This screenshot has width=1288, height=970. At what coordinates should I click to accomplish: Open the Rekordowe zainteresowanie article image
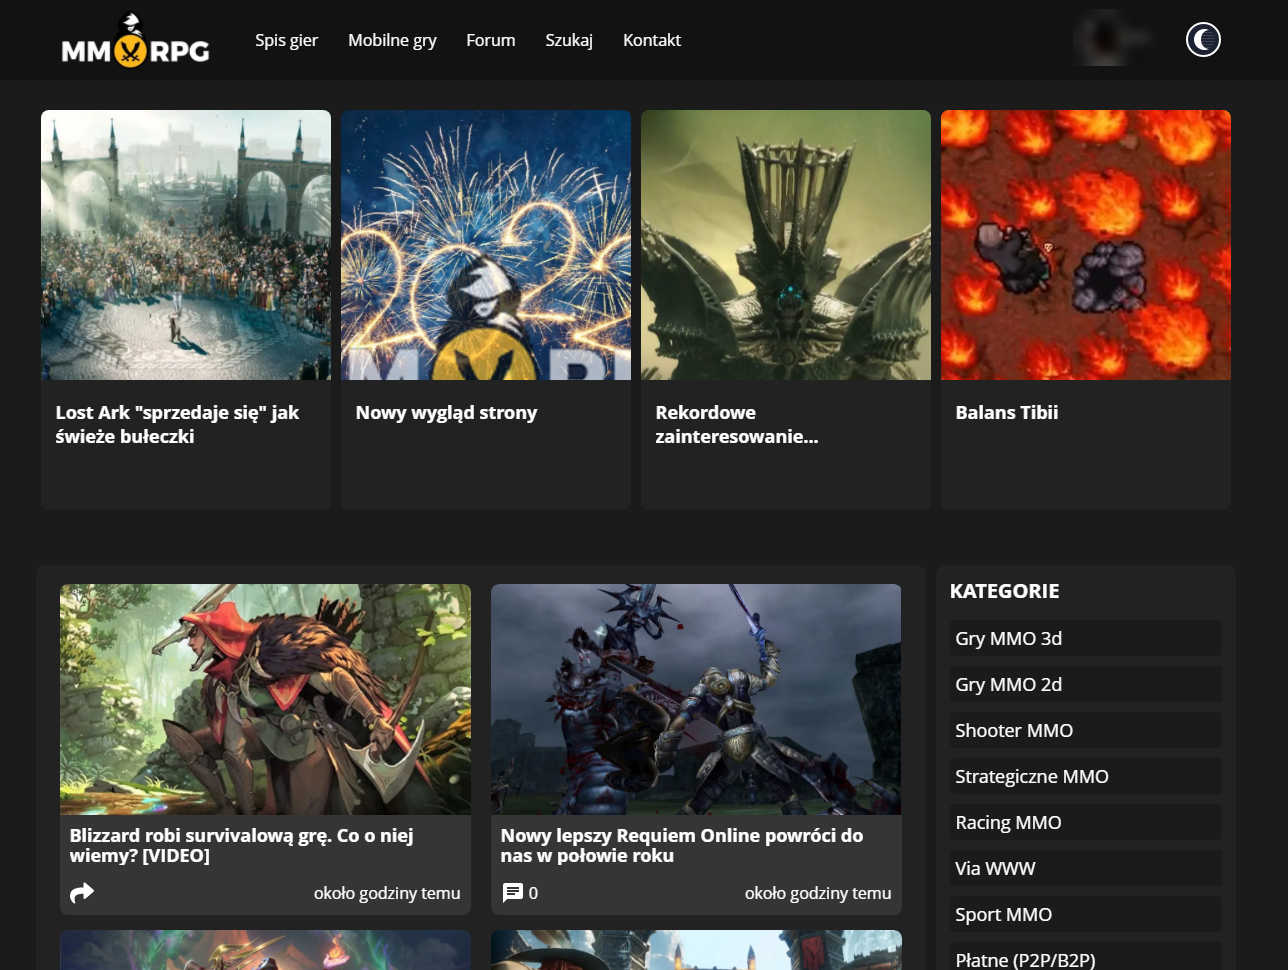pyautogui.click(x=786, y=245)
